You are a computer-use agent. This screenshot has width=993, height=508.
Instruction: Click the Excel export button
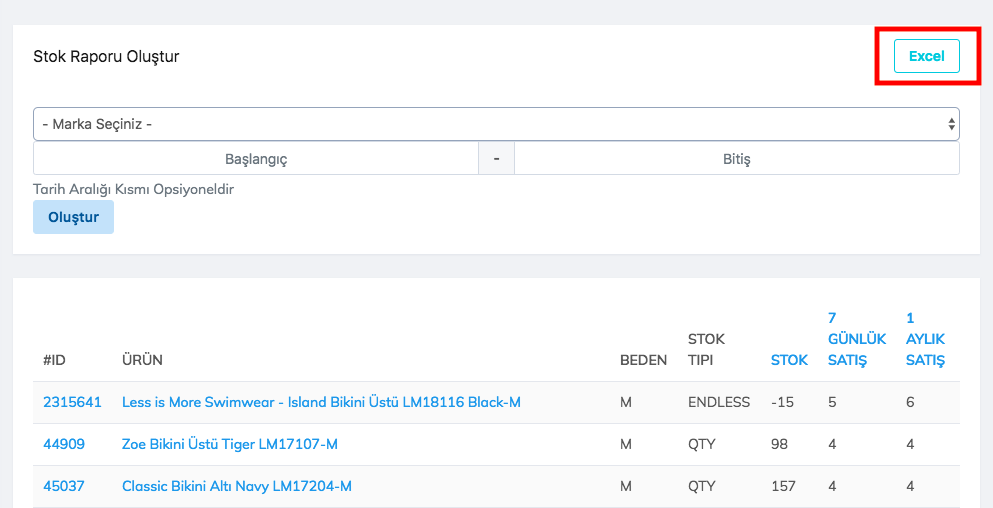pyautogui.click(x=926, y=56)
